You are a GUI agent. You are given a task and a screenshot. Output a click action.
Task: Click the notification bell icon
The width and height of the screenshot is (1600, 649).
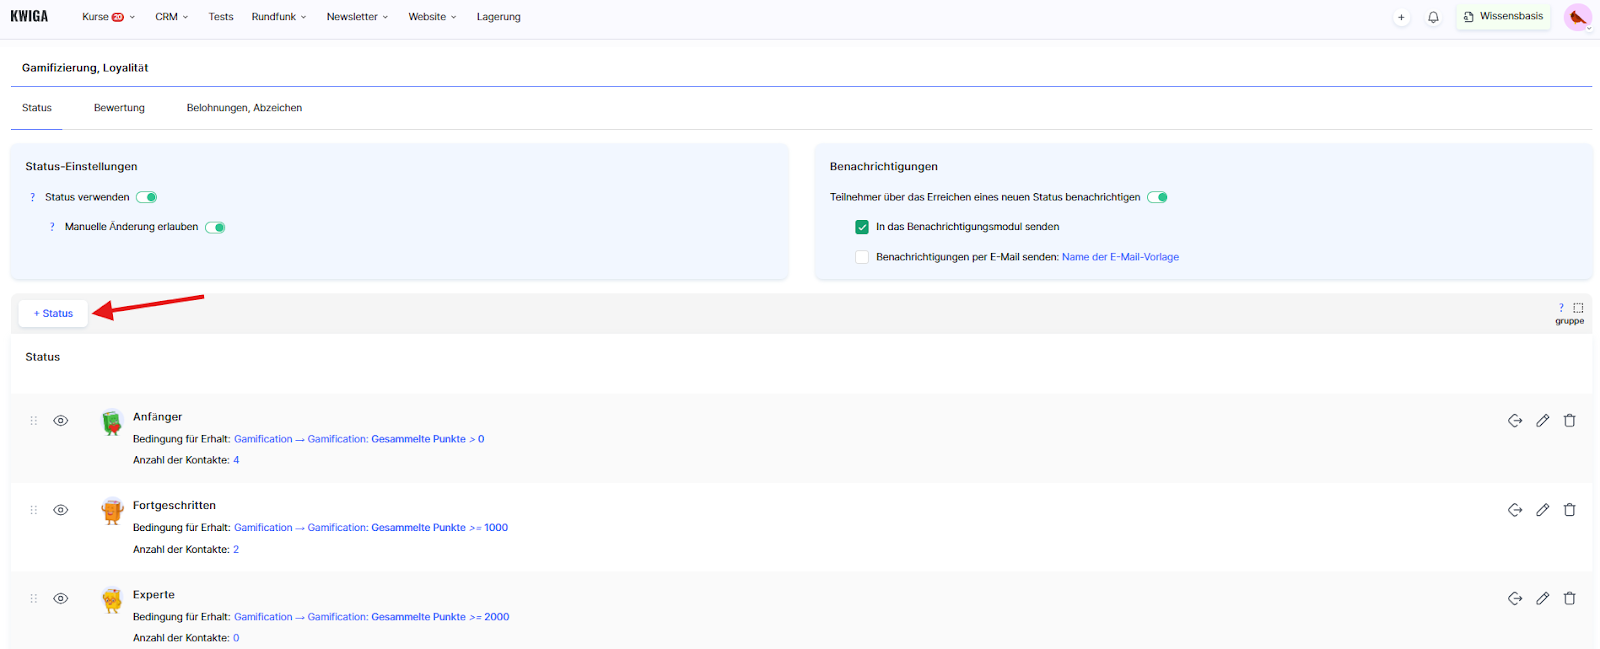(1433, 17)
